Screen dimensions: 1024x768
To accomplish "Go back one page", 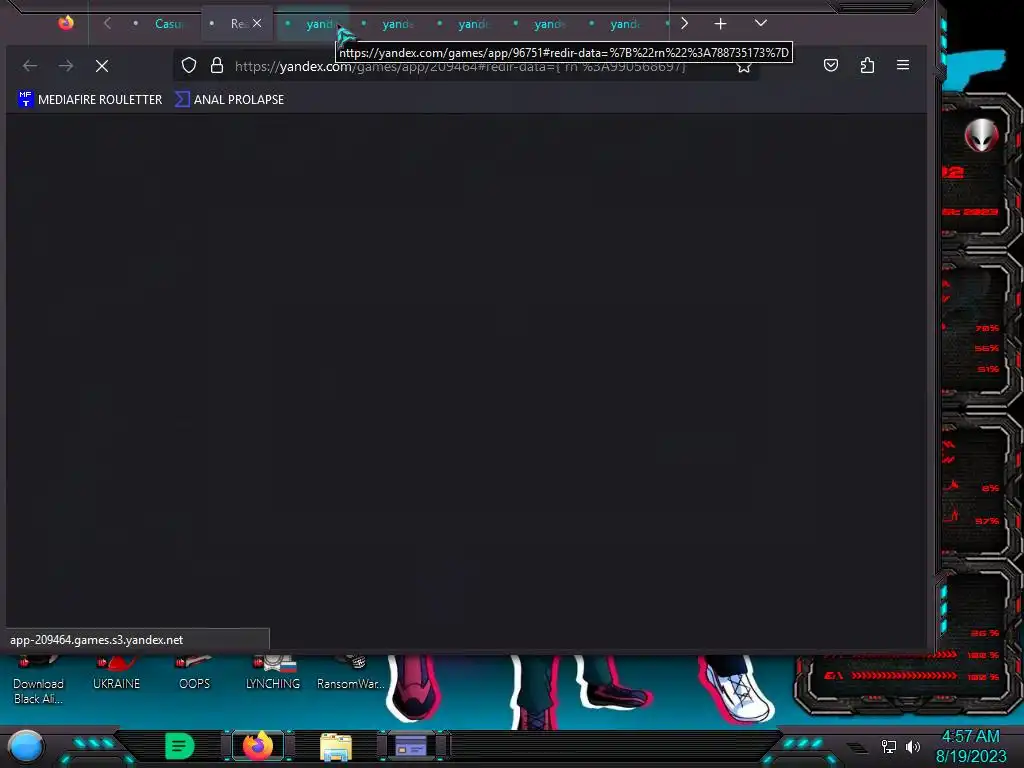I will (30, 66).
